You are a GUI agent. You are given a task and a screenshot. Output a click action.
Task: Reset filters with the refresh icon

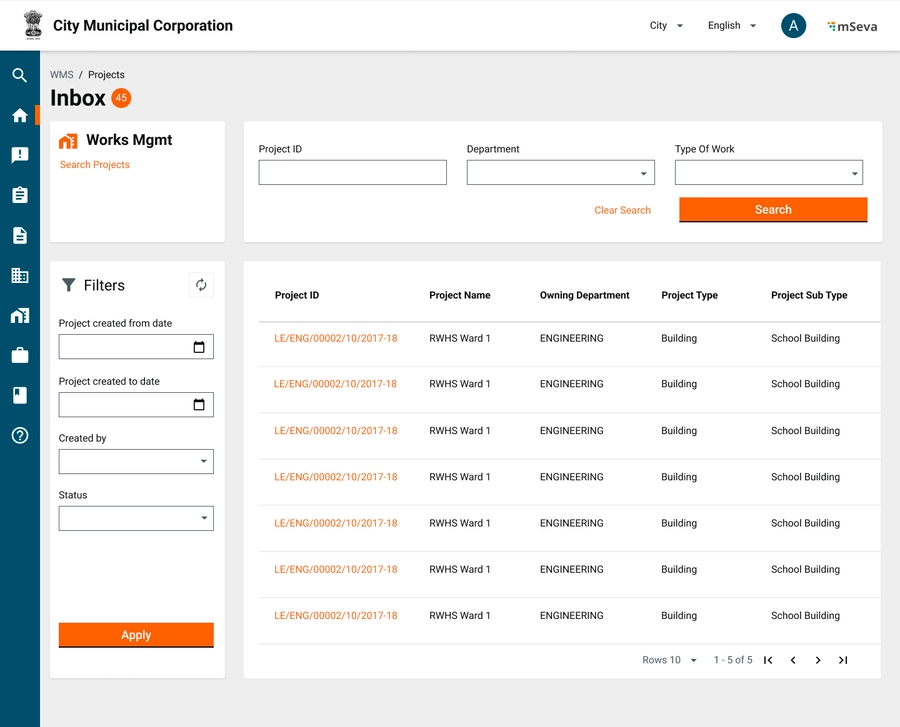(x=201, y=285)
